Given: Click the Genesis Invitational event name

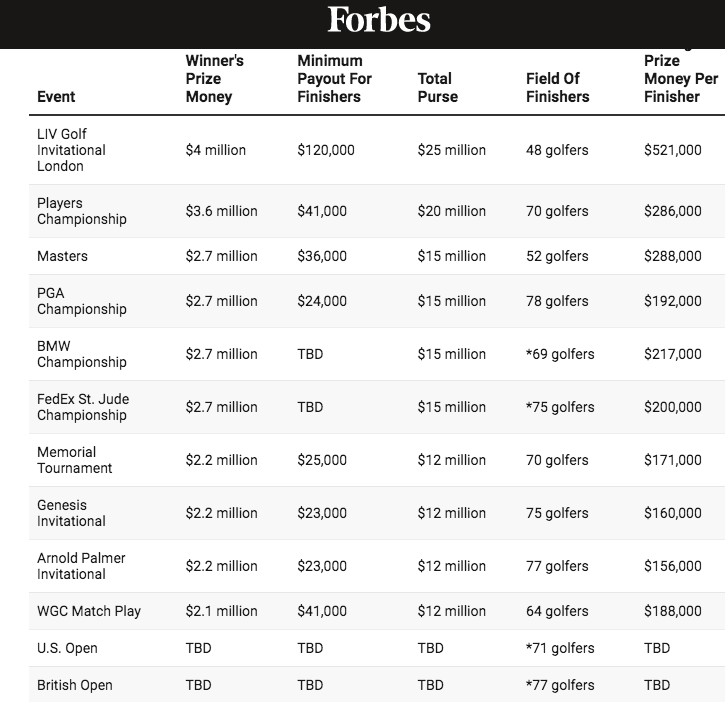Looking at the screenshot, I should pos(71,513).
